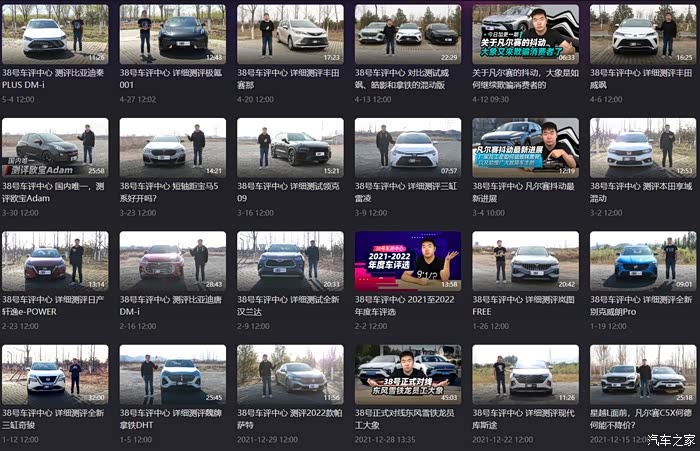Click the date '3-4 10:00'
This screenshot has width=700, height=451.
tap(489, 213)
